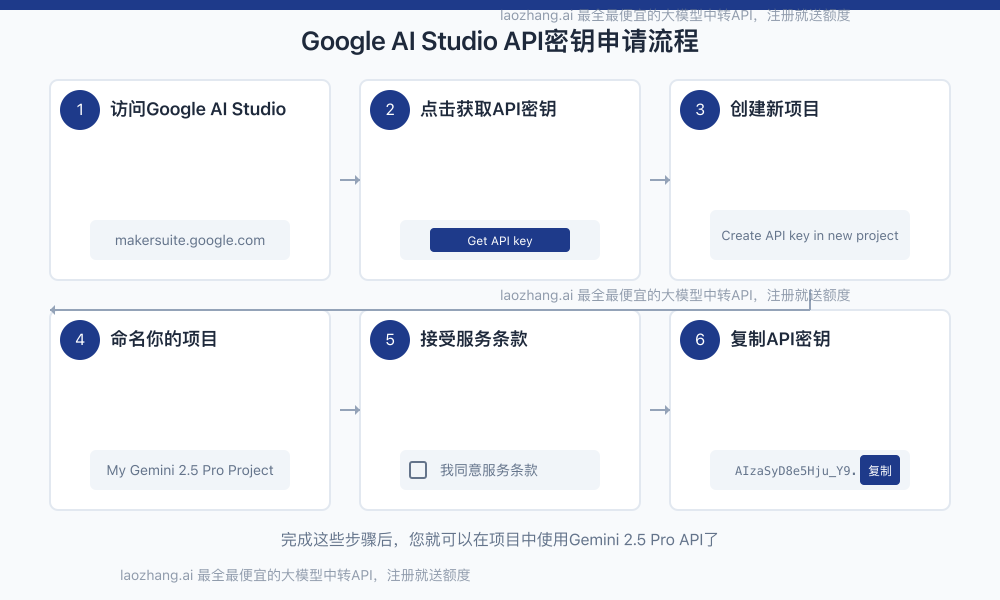The height and width of the screenshot is (600, 1000).
Task: Click the 复制 button beside the API key
Action: [x=879, y=470]
